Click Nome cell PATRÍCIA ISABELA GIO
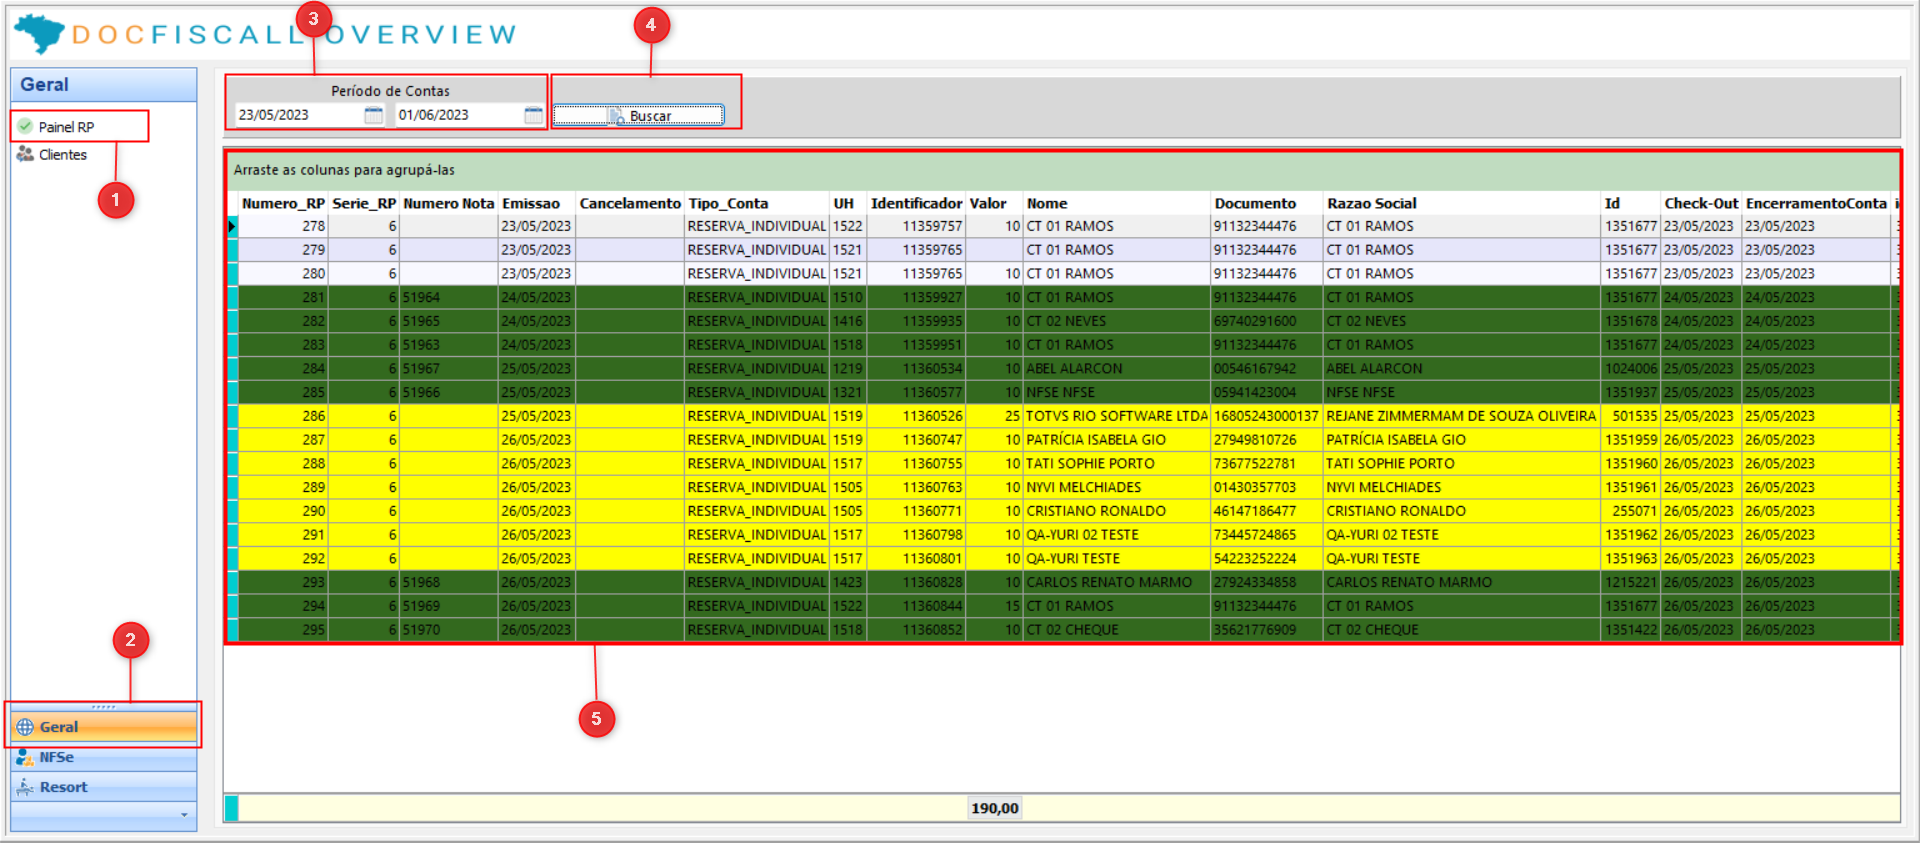Screen dimensions: 1920x843 1117,440
